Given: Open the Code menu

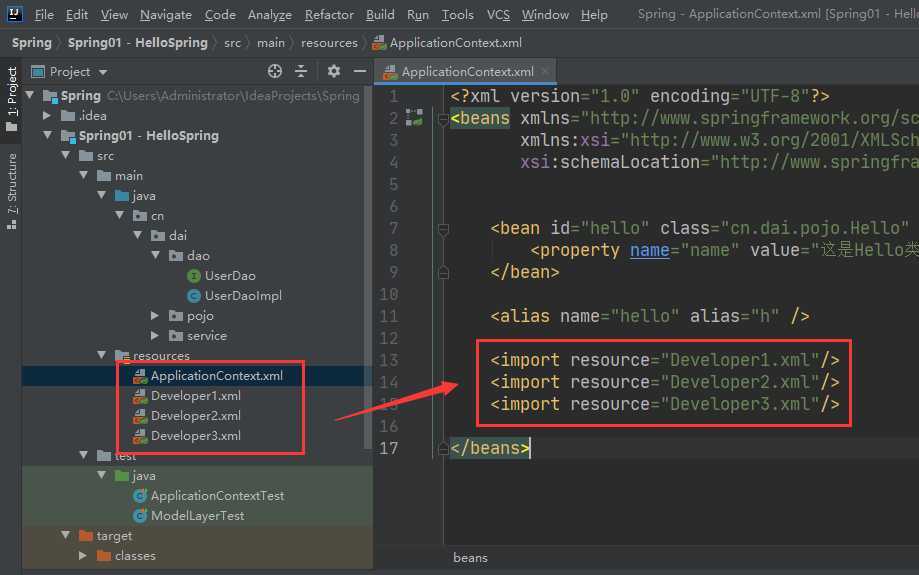Looking at the screenshot, I should click(220, 15).
